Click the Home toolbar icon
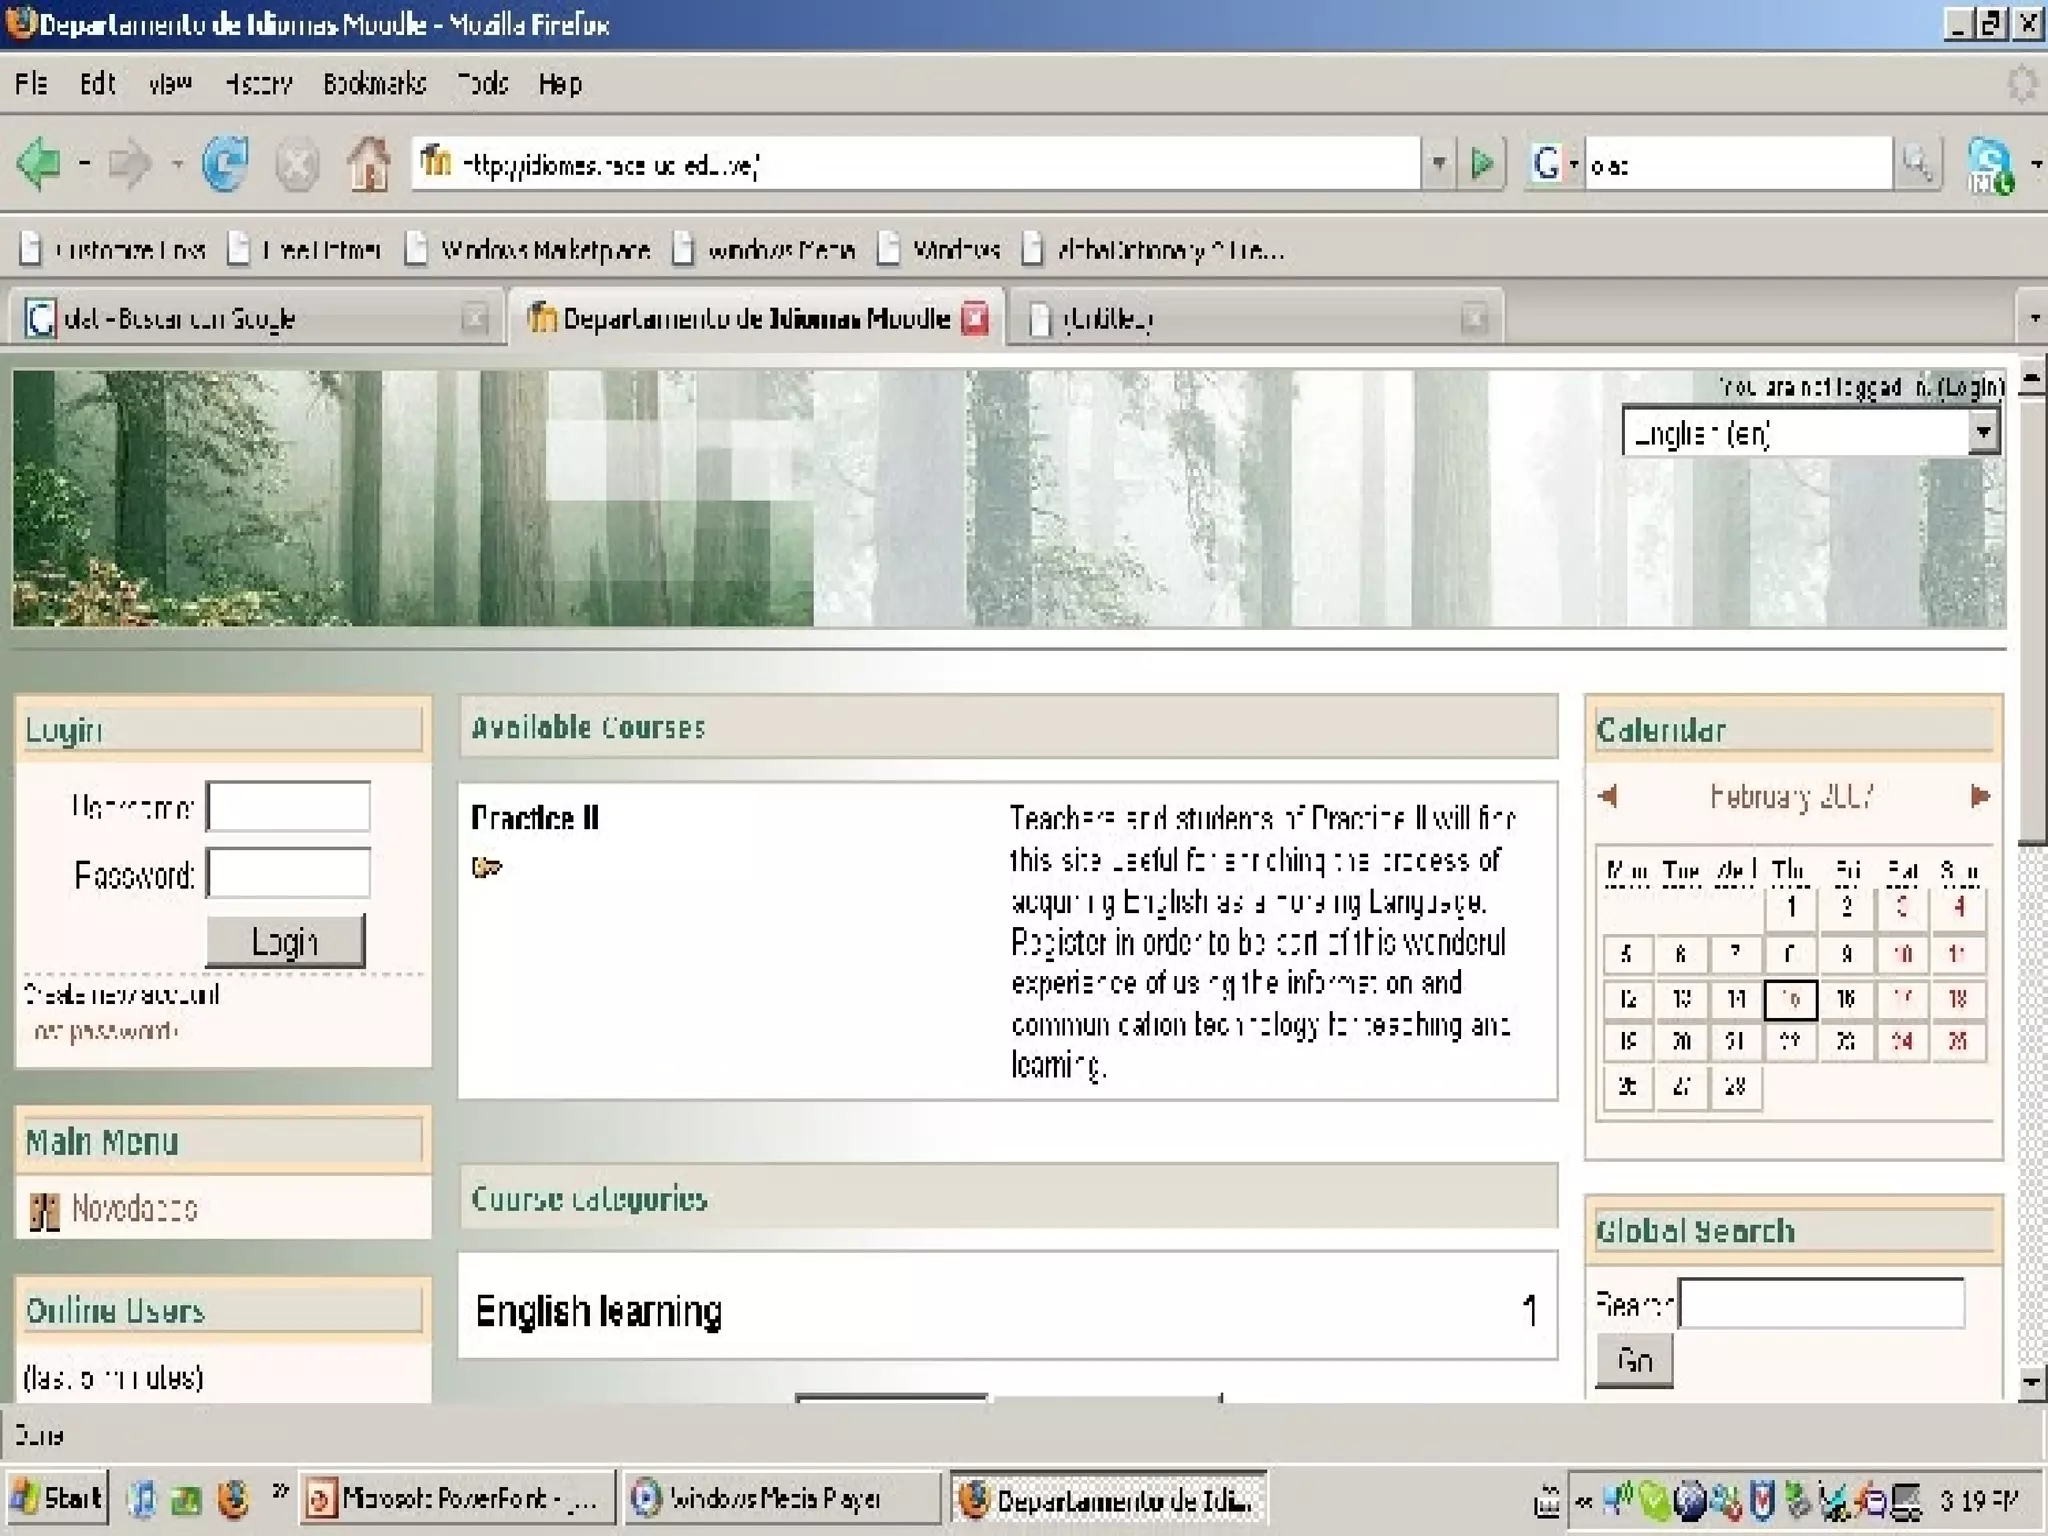2048x1536 pixels. (x=368, y=163)
